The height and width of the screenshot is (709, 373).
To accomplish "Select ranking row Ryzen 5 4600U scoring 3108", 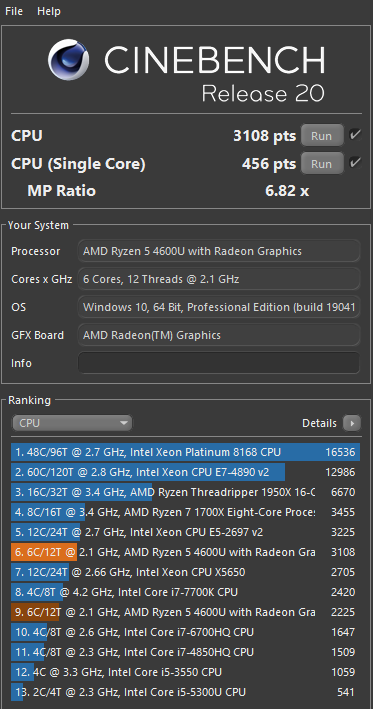I will [x=185, y=552].
